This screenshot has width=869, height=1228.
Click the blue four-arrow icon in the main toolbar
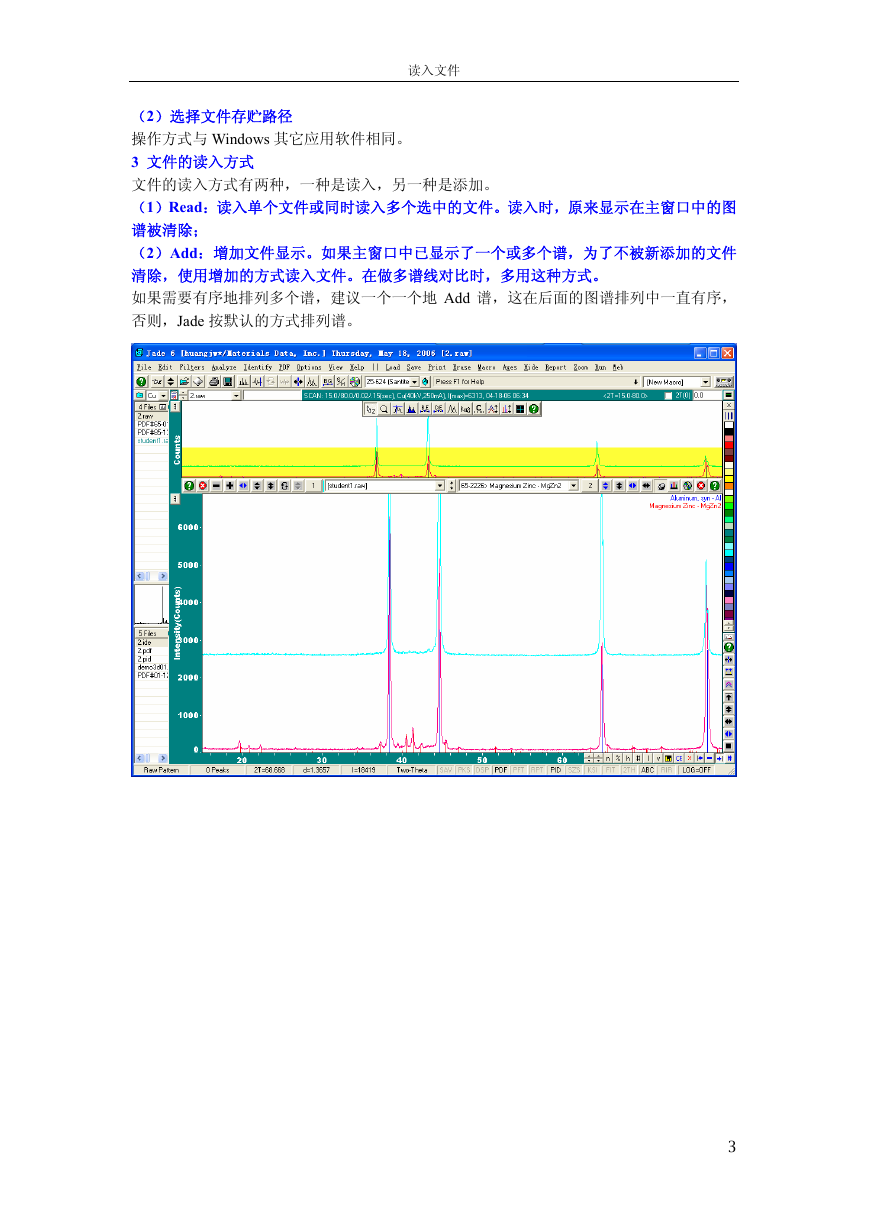click(297, 382)
